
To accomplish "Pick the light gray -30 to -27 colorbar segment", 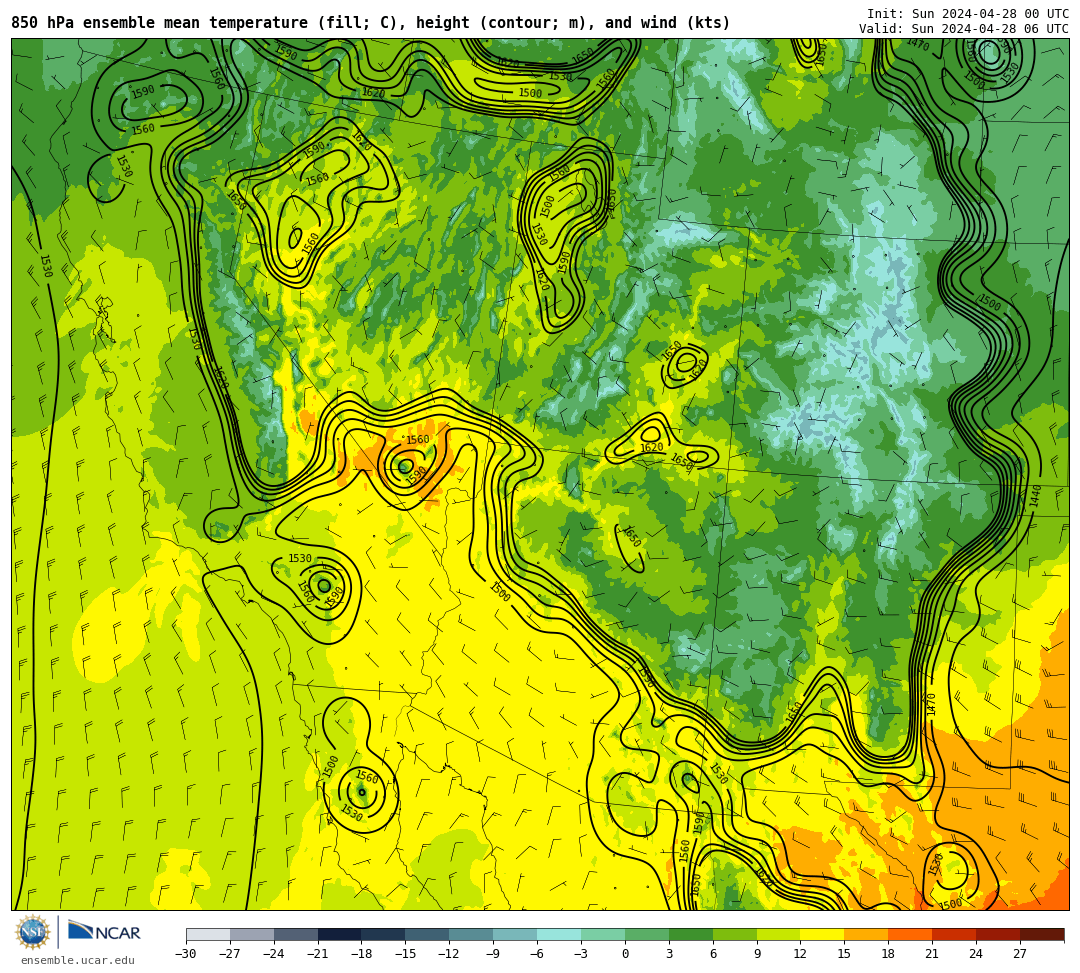I will pyautogui.click(x=208, y=934).
